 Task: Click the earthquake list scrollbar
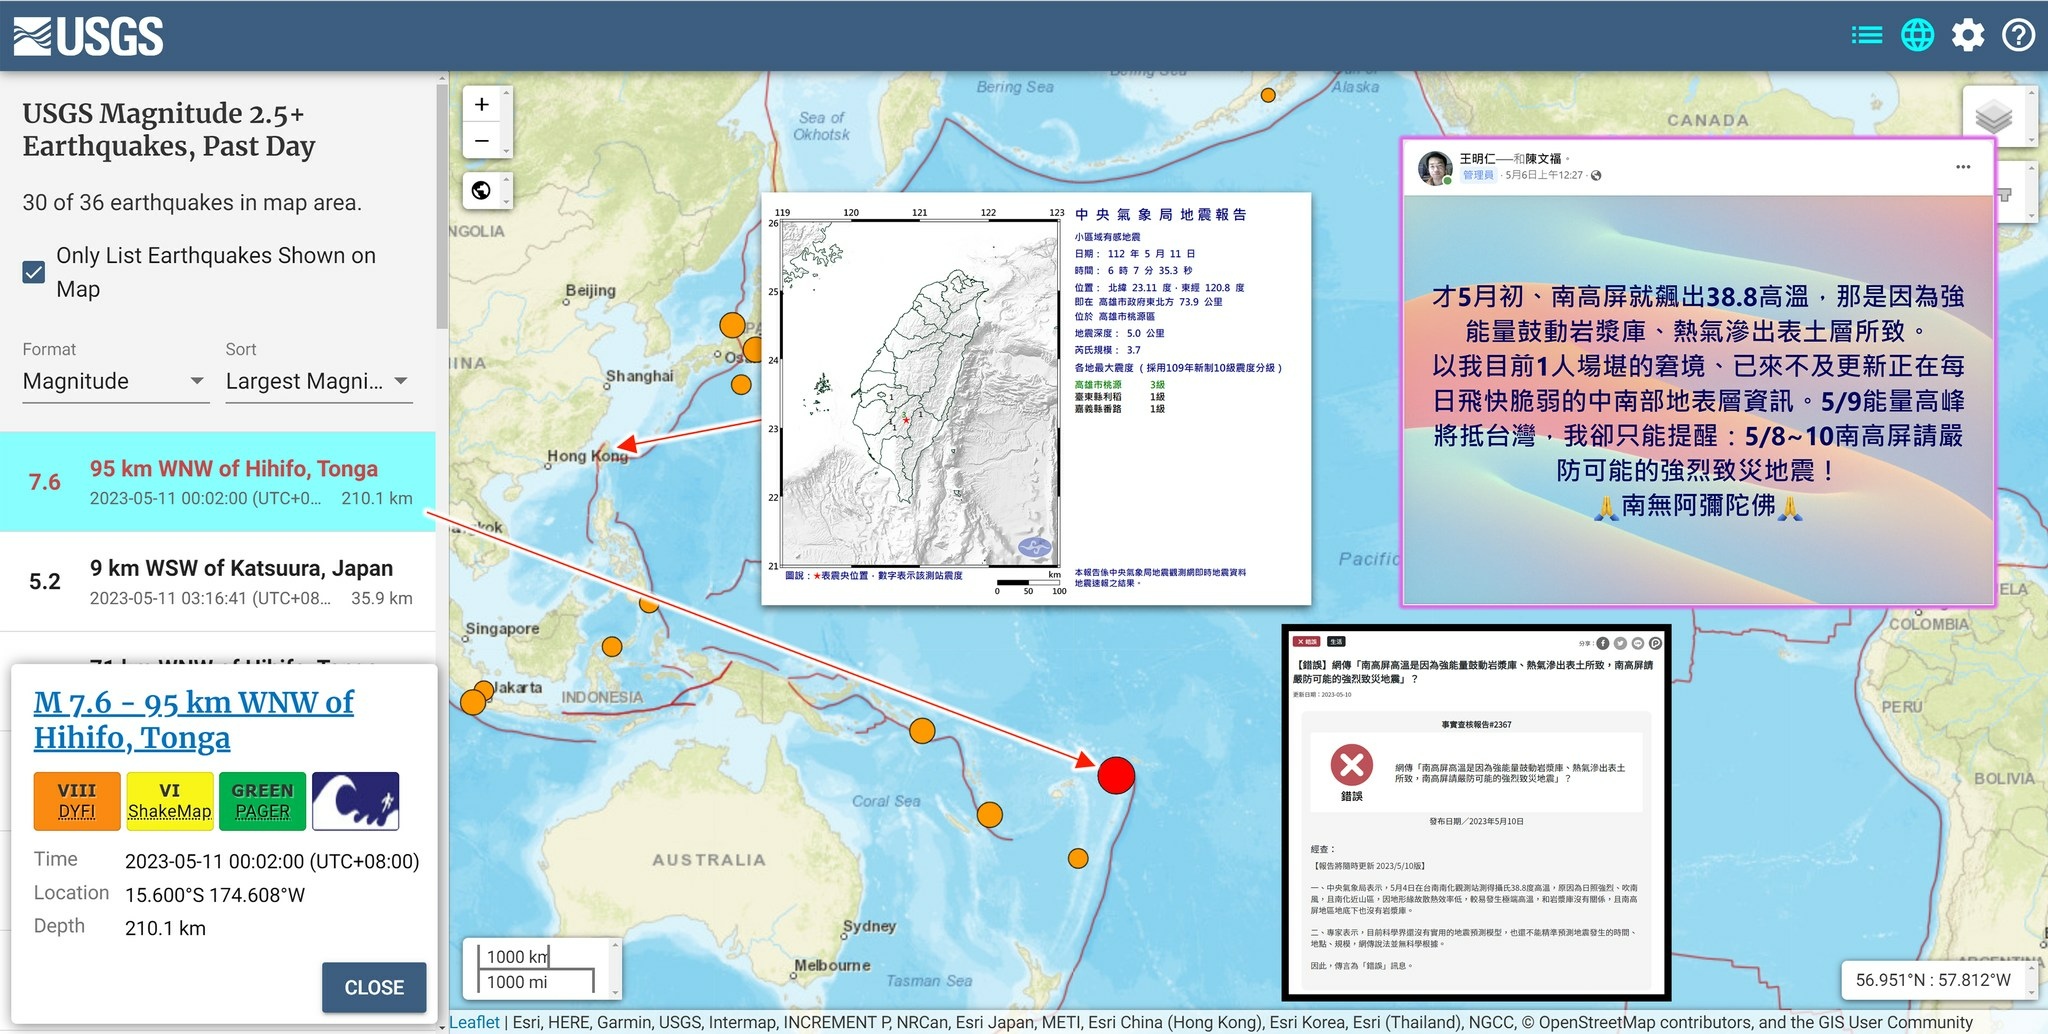click(x=441, y=205)
